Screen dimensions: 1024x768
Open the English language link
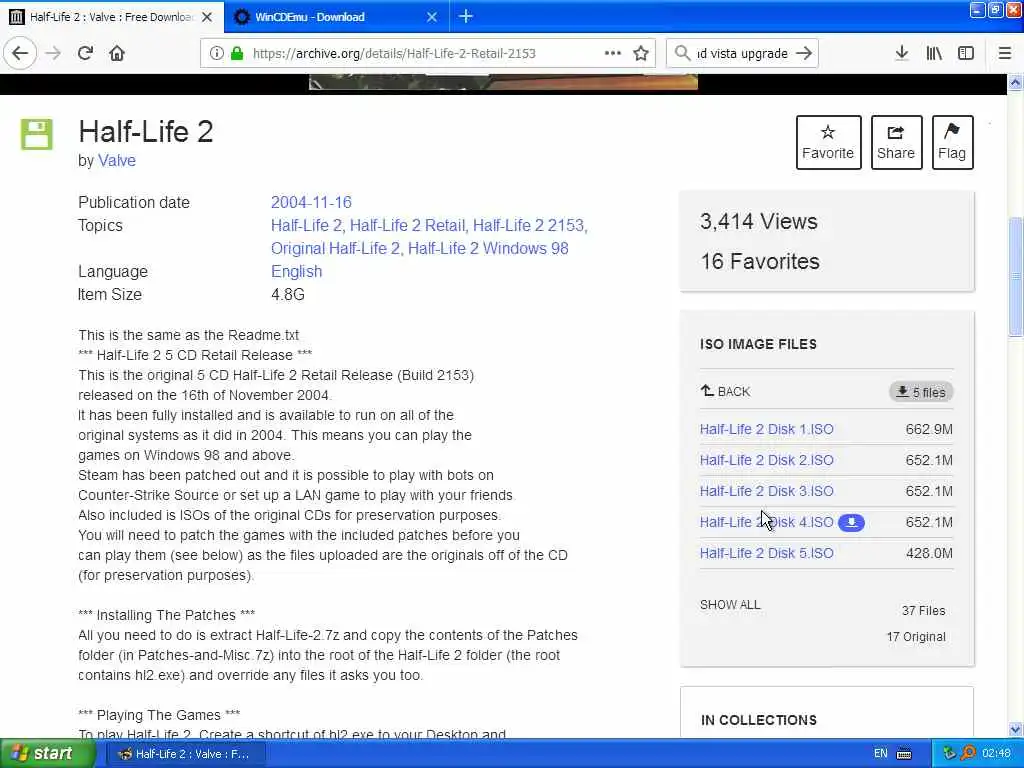coord(296,272)
